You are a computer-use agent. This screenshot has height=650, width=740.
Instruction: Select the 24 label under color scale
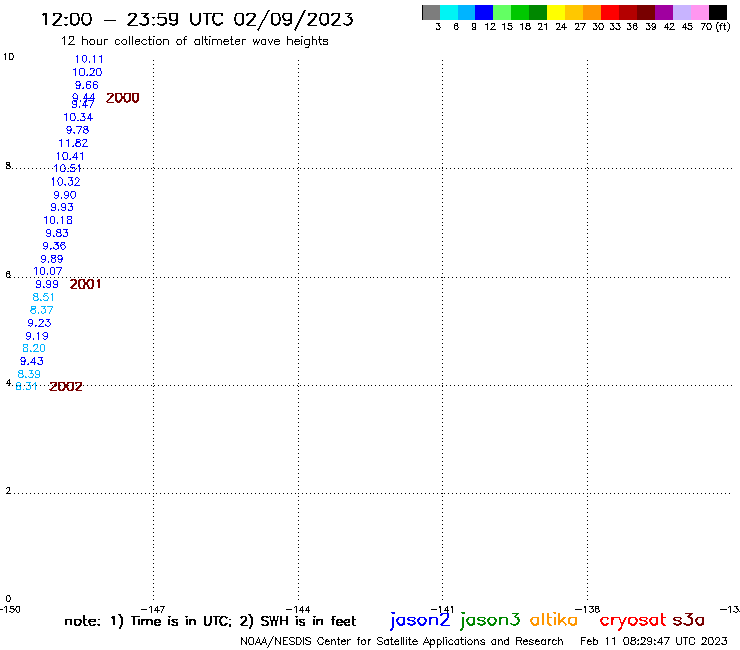[561, 27]
